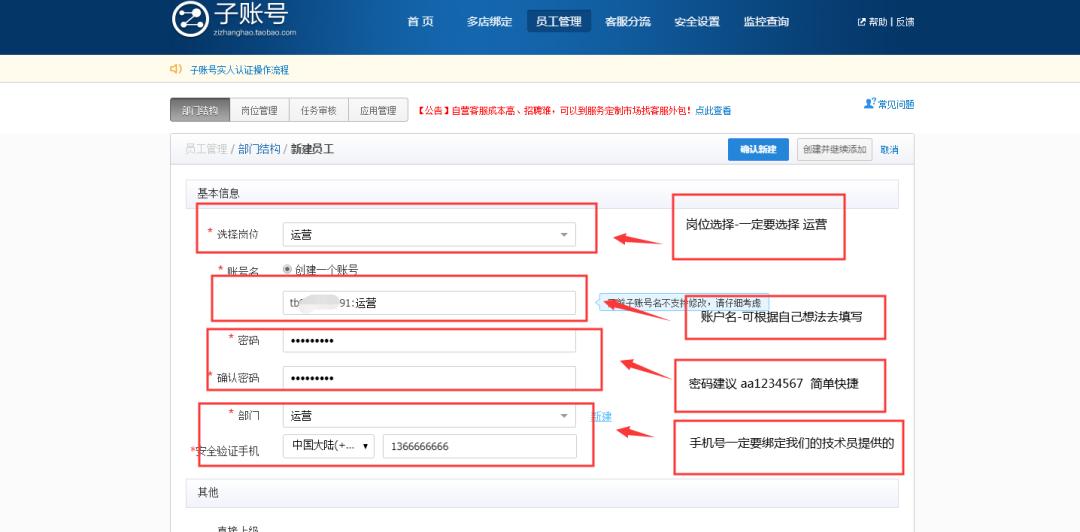The width and height of the screenshot is (1080, 532).
Task: Click the account name input field
Action: (429, 303)
